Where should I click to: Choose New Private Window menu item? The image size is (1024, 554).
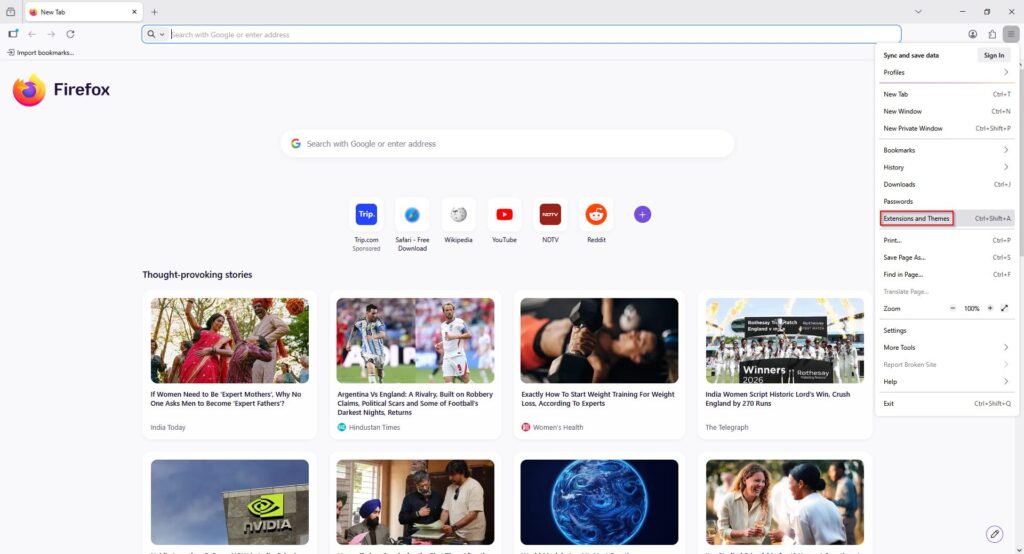(x=946, y=129)
